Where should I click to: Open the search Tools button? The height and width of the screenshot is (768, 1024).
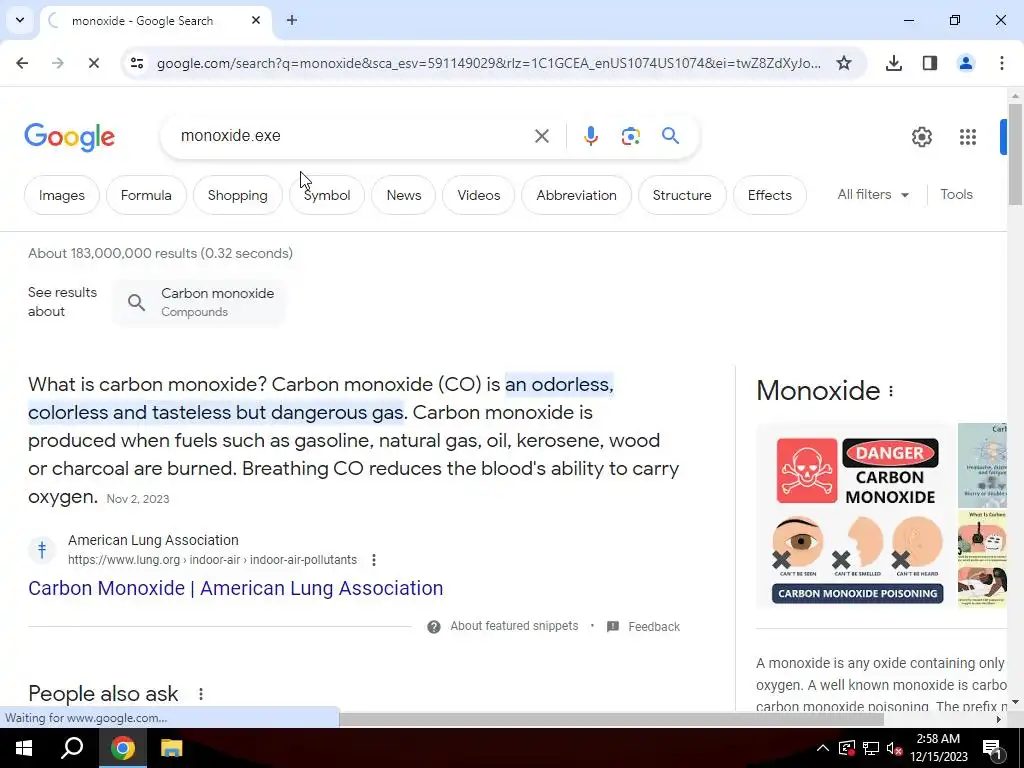pyautogui.click(x=956, y=195)
